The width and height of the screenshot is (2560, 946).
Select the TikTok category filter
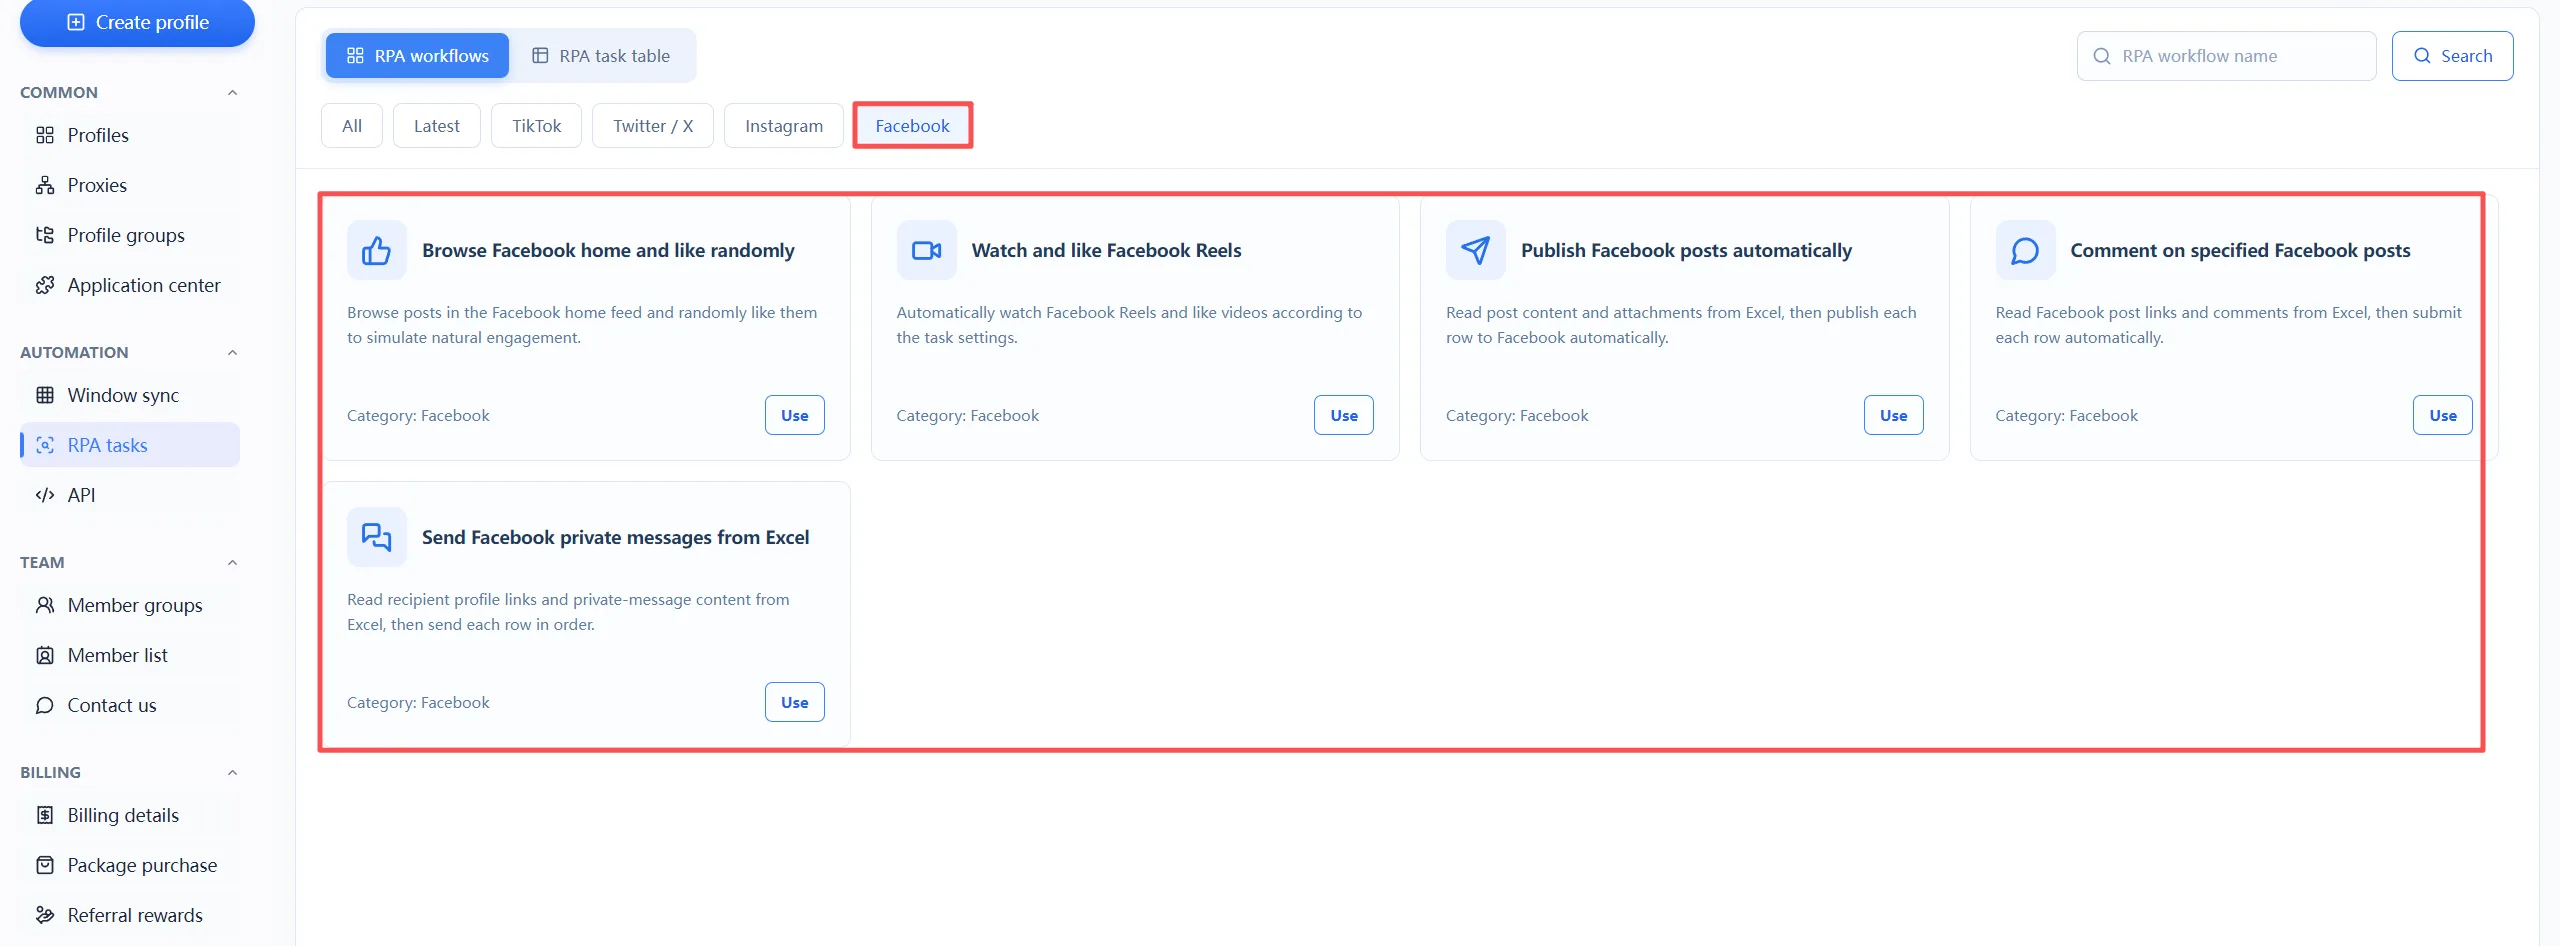[537, 126]
